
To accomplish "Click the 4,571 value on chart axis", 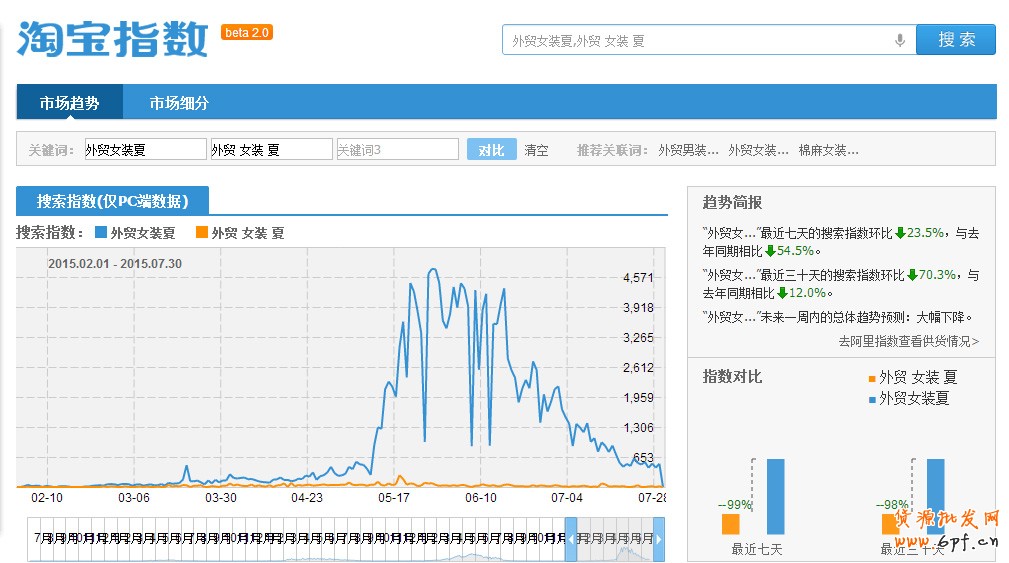I will coord(638,277).
